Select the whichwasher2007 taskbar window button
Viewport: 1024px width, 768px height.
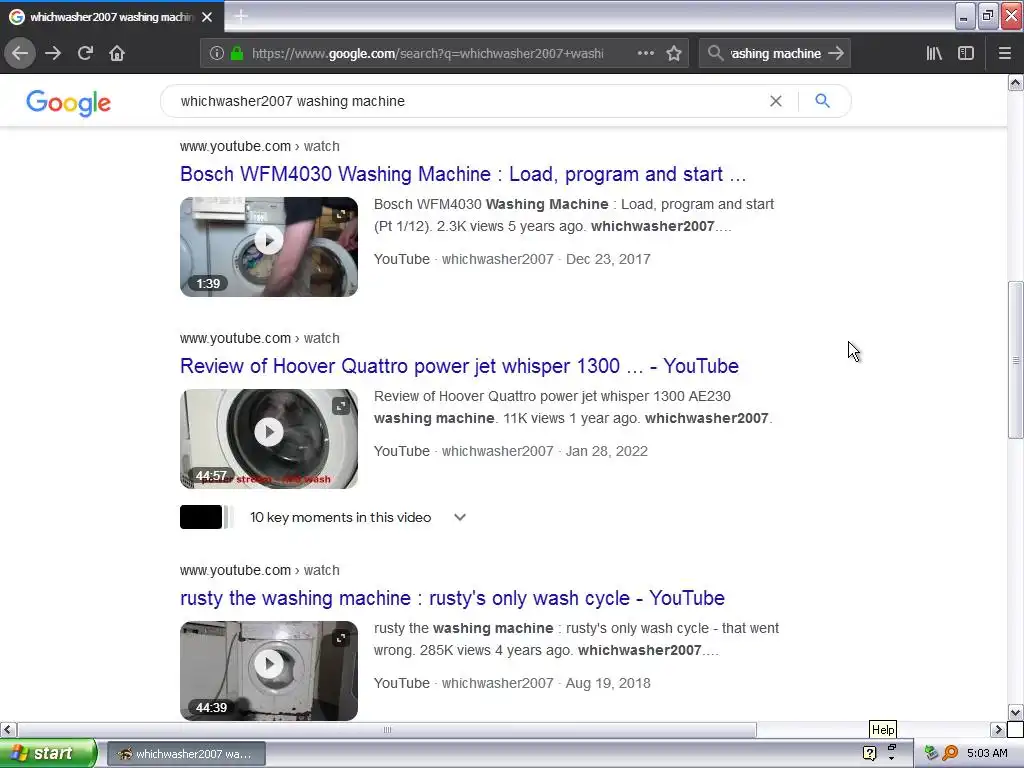pyautogui.click(x=186, y=754)
